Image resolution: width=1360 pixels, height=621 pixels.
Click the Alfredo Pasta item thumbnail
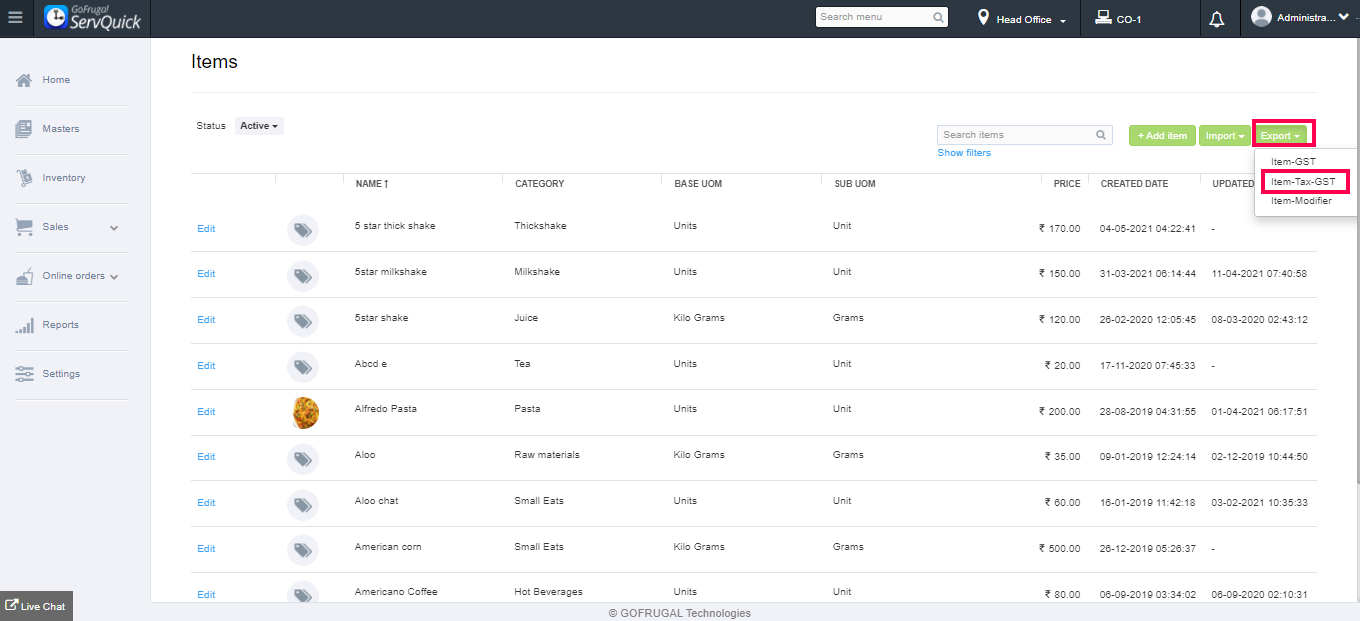point(305,412)
